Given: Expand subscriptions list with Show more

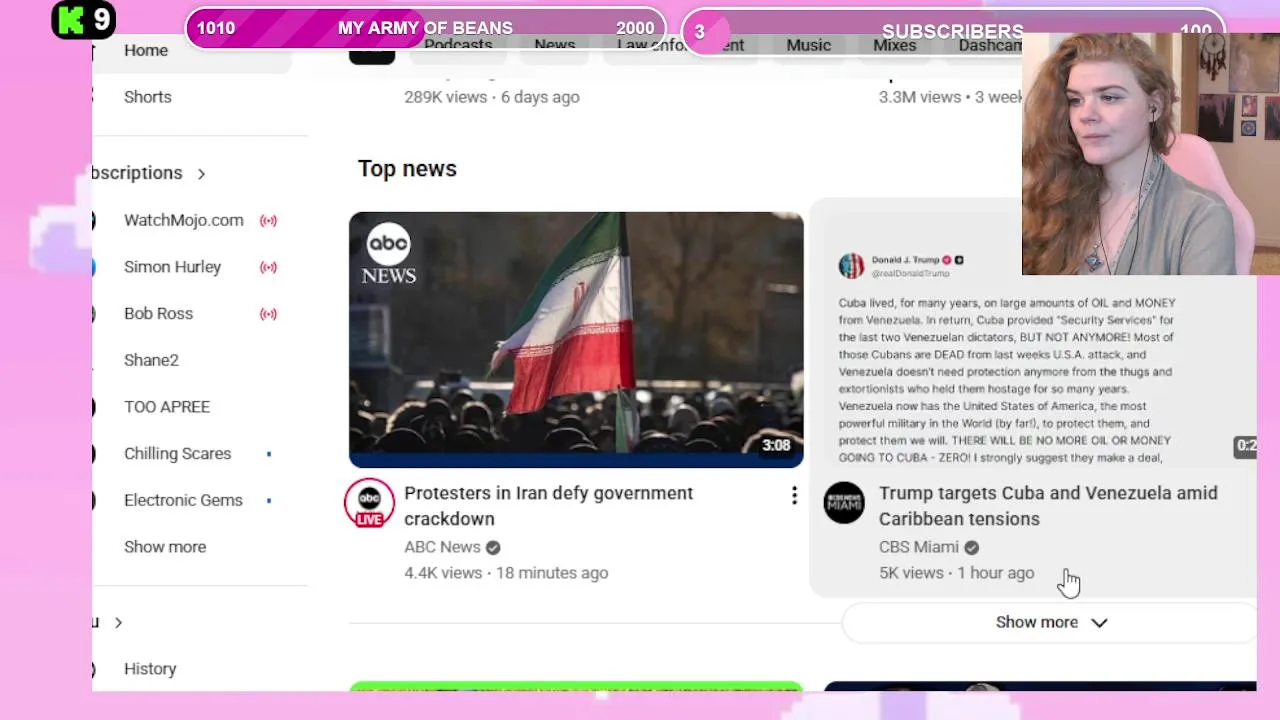Looking at the screenshot, I should coord(165,547).
